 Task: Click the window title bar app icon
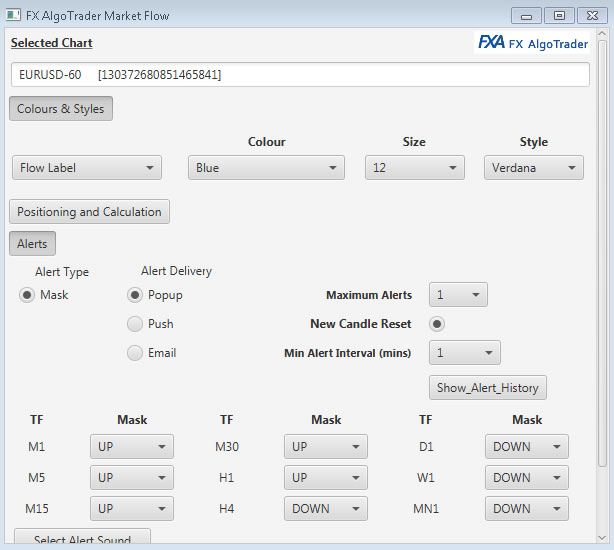point(14,16)
